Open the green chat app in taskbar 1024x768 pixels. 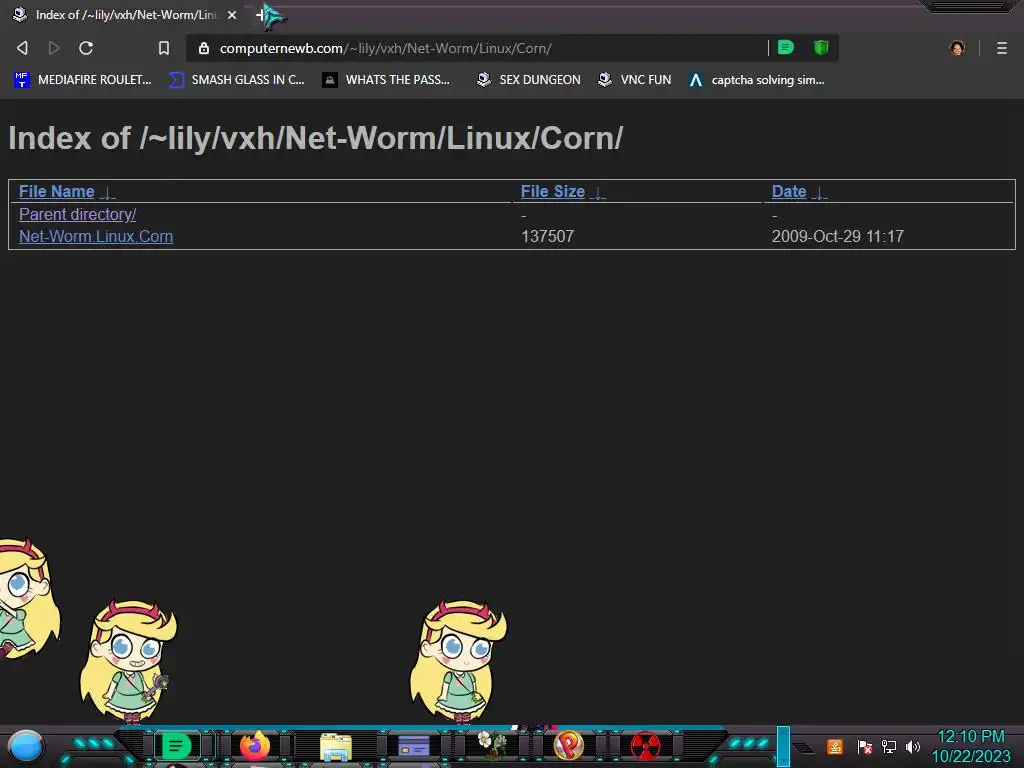pos(176,746)
